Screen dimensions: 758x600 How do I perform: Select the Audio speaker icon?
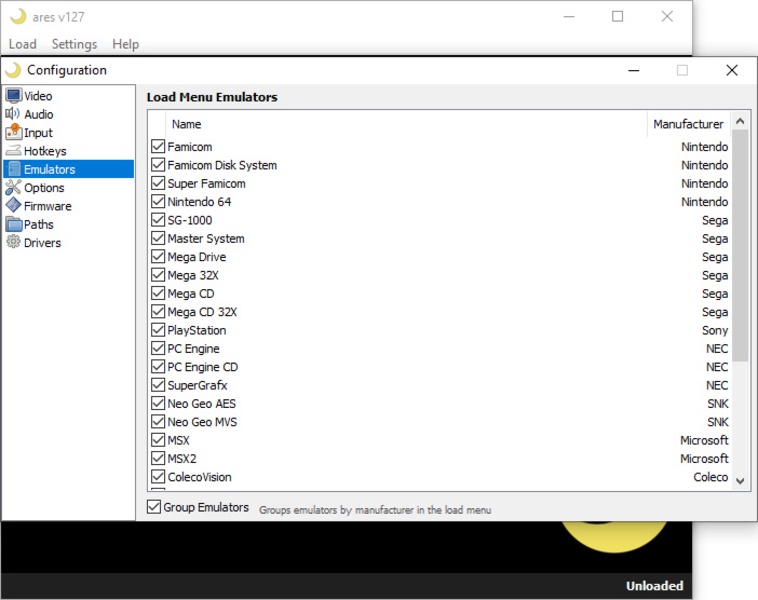(13, 114)
